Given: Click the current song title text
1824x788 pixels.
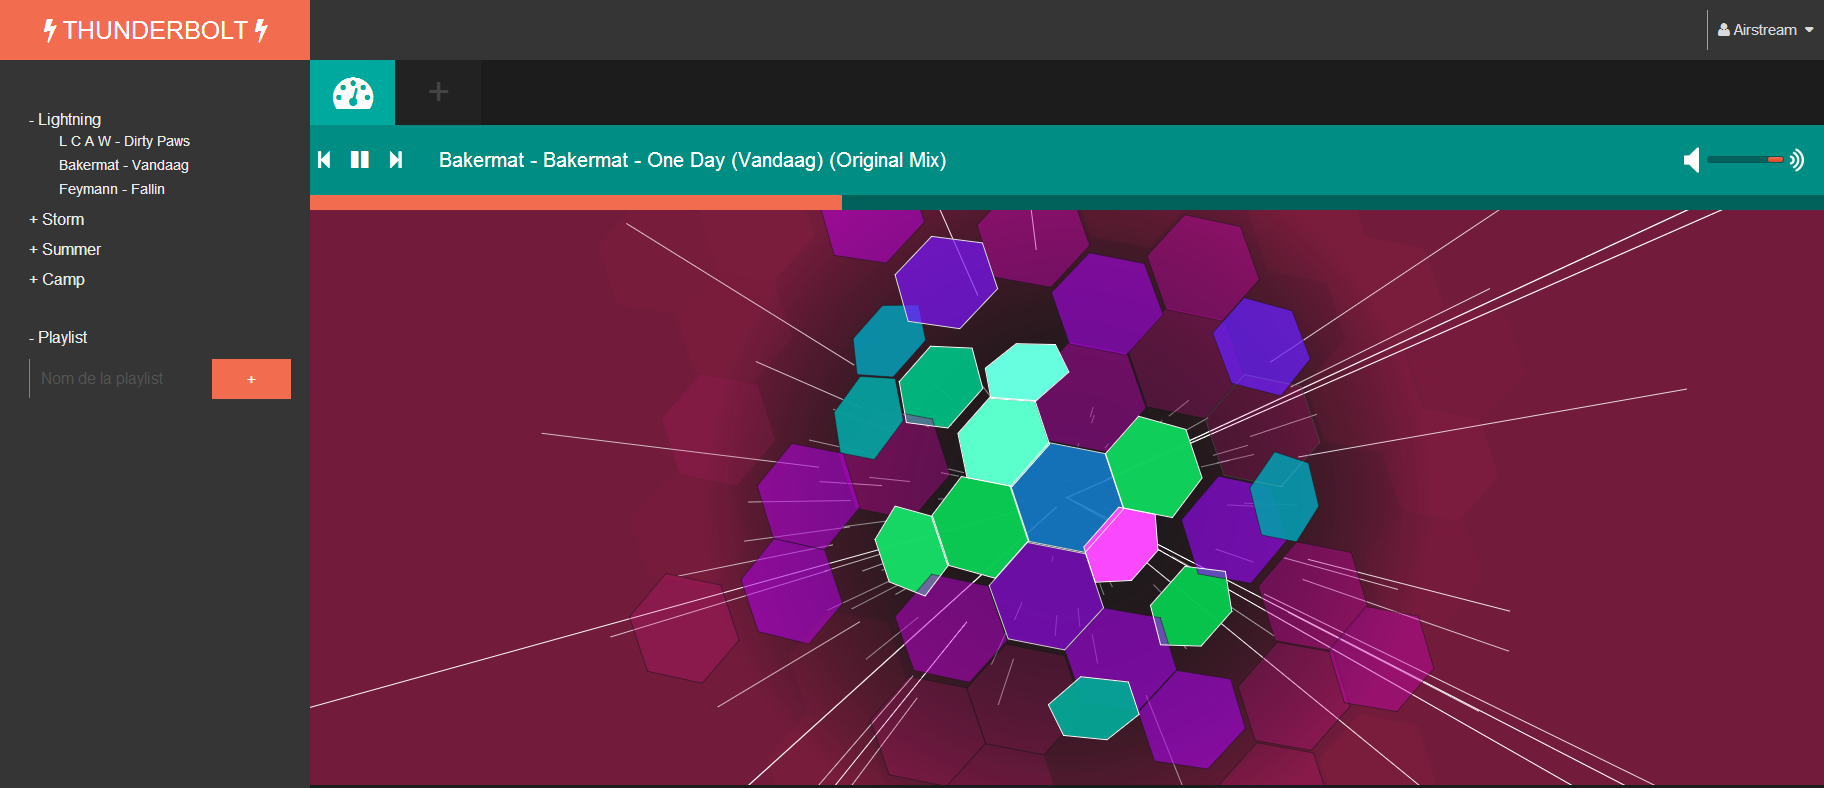Looking at the screenshot, I should tap(692, 160).
